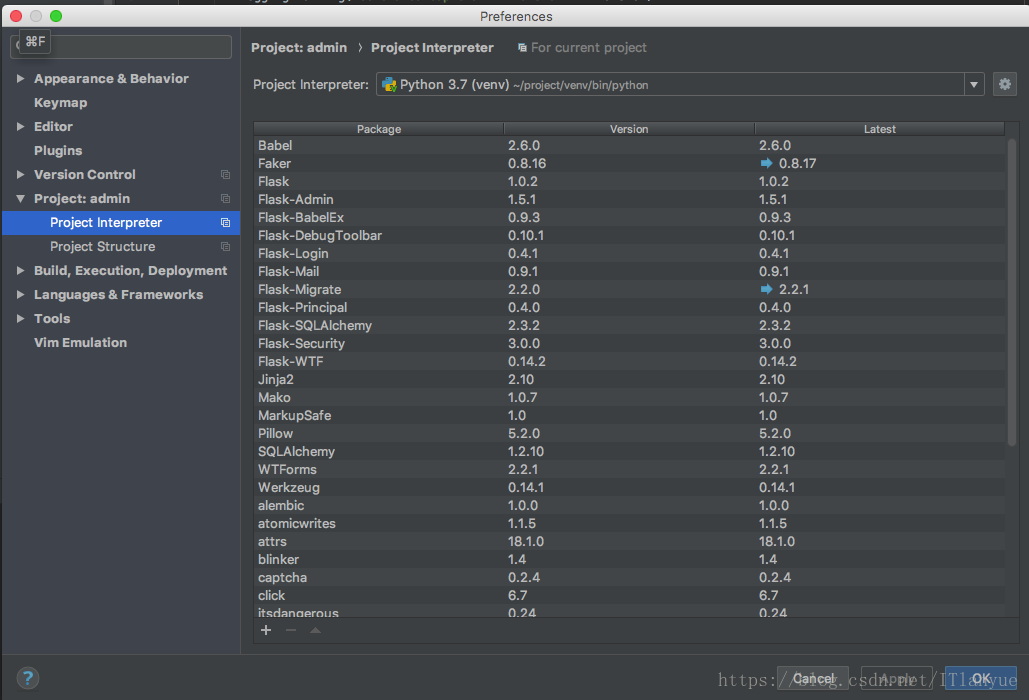Select the Flask-WTF package row
The height and width of the screenshot is (700, 1029).
pos(629,361)
